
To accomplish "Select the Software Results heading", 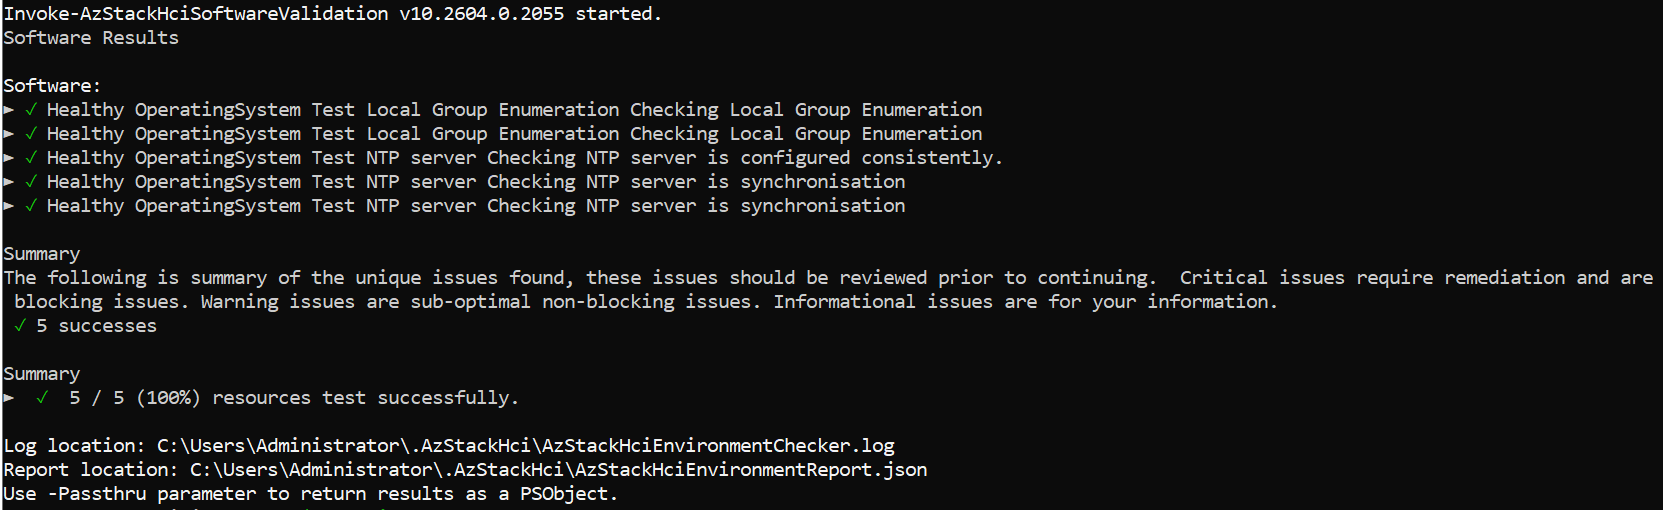I will coord(91,38).
